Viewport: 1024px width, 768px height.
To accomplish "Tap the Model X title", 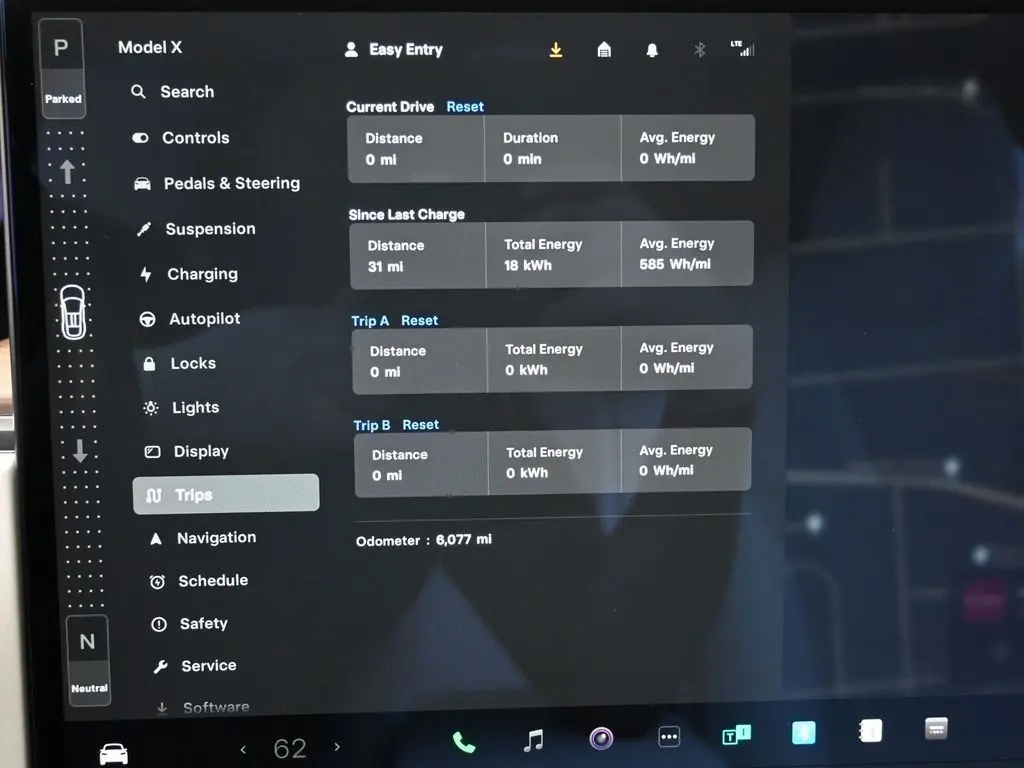I will pos(150,47).
